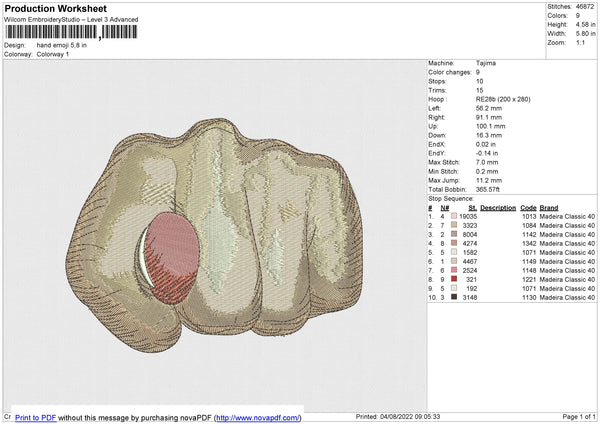
Task: Select the Down value 16.3 mm
Action: click(489, 135)
